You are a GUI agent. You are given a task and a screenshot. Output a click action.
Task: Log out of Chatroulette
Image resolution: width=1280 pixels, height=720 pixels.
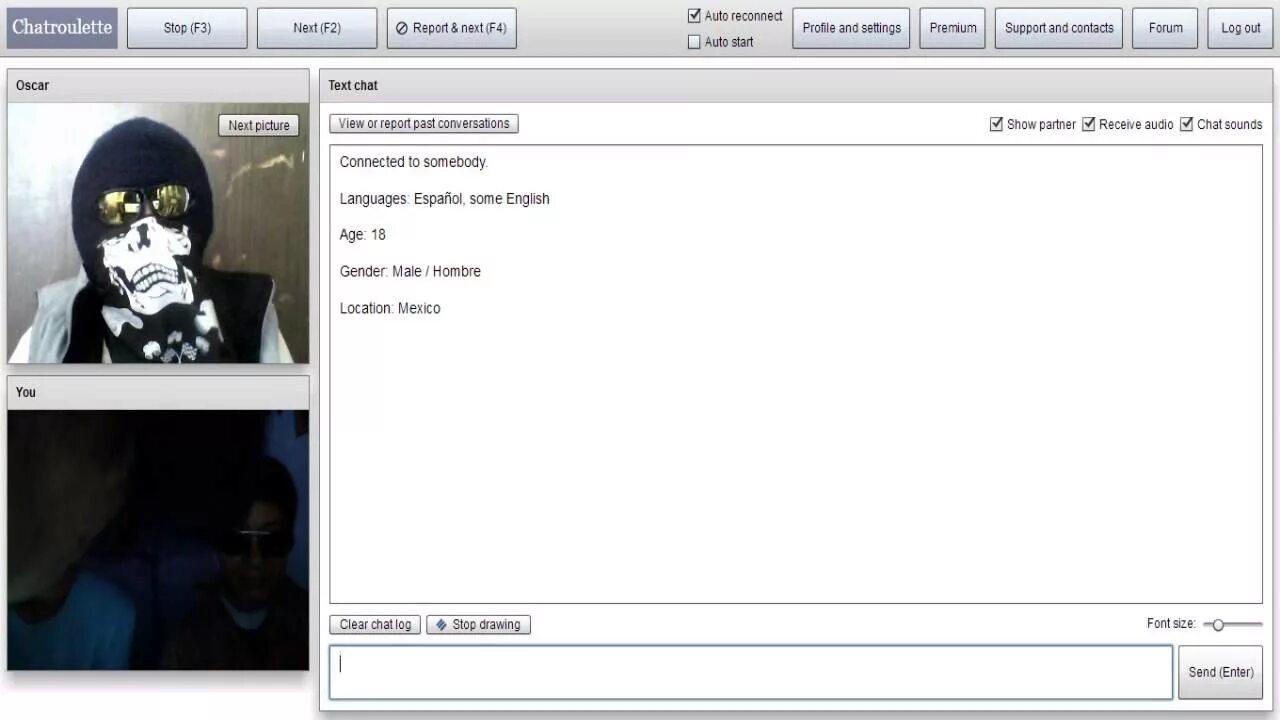(1241, 28)
